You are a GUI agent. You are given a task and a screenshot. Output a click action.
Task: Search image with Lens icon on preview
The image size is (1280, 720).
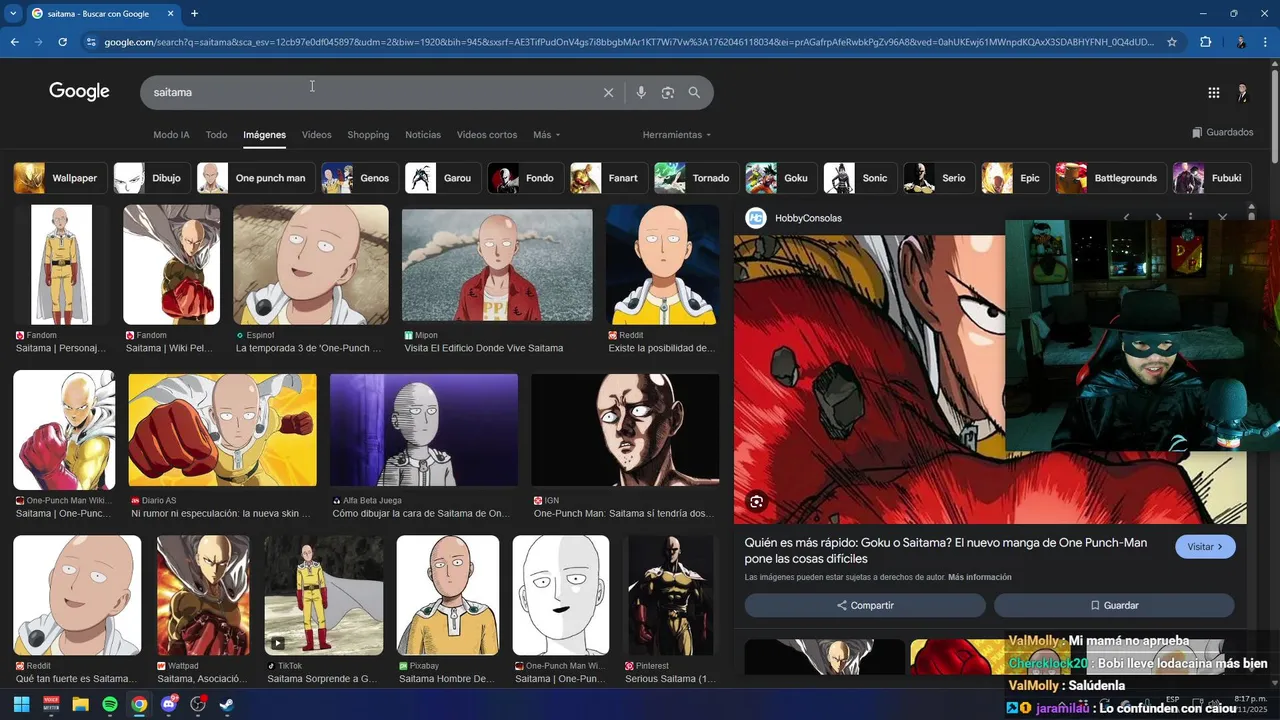point(757,502)
